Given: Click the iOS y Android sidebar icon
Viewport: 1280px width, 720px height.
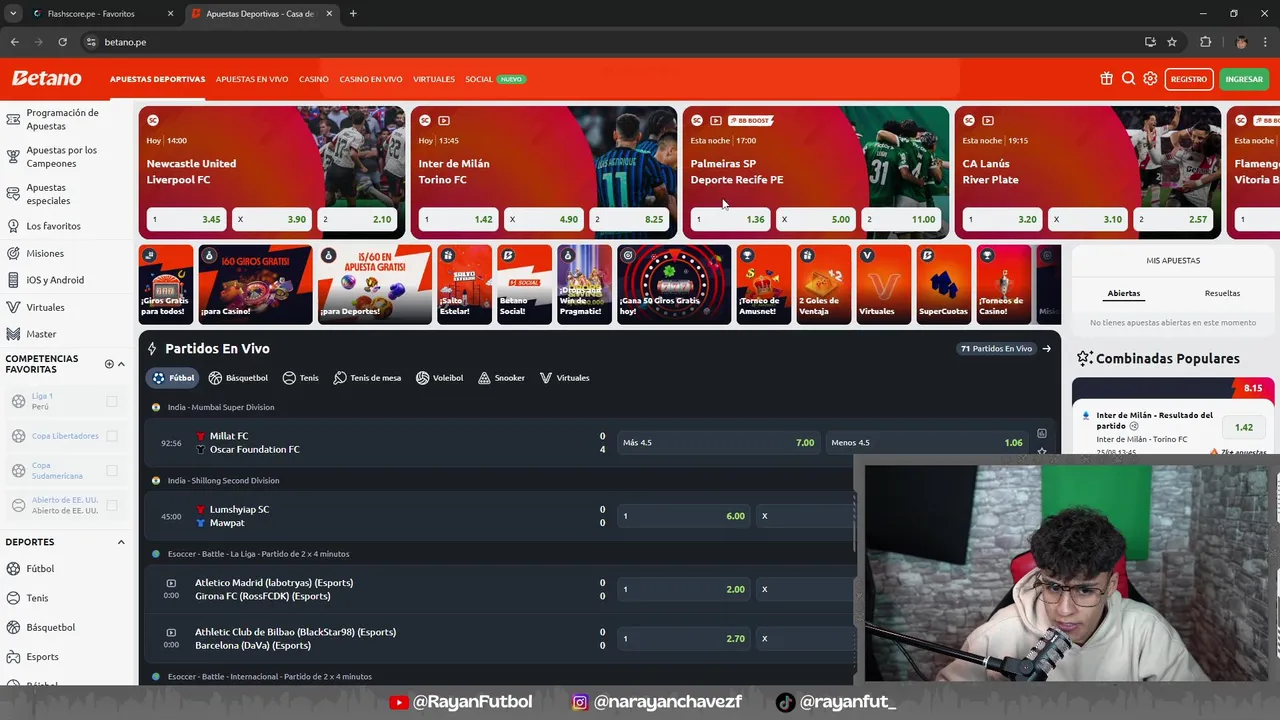Looking at the screenshot, I should pos(13,280).
